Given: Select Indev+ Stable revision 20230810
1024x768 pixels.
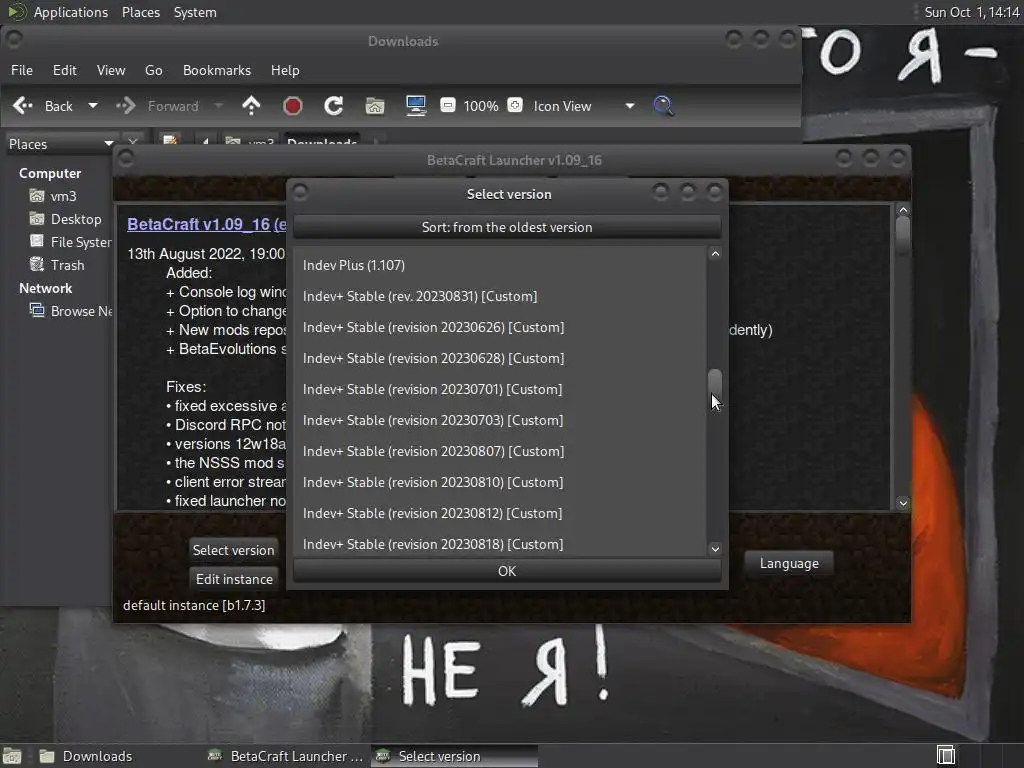Looking at the screenshot, I should tap(500, 482).
